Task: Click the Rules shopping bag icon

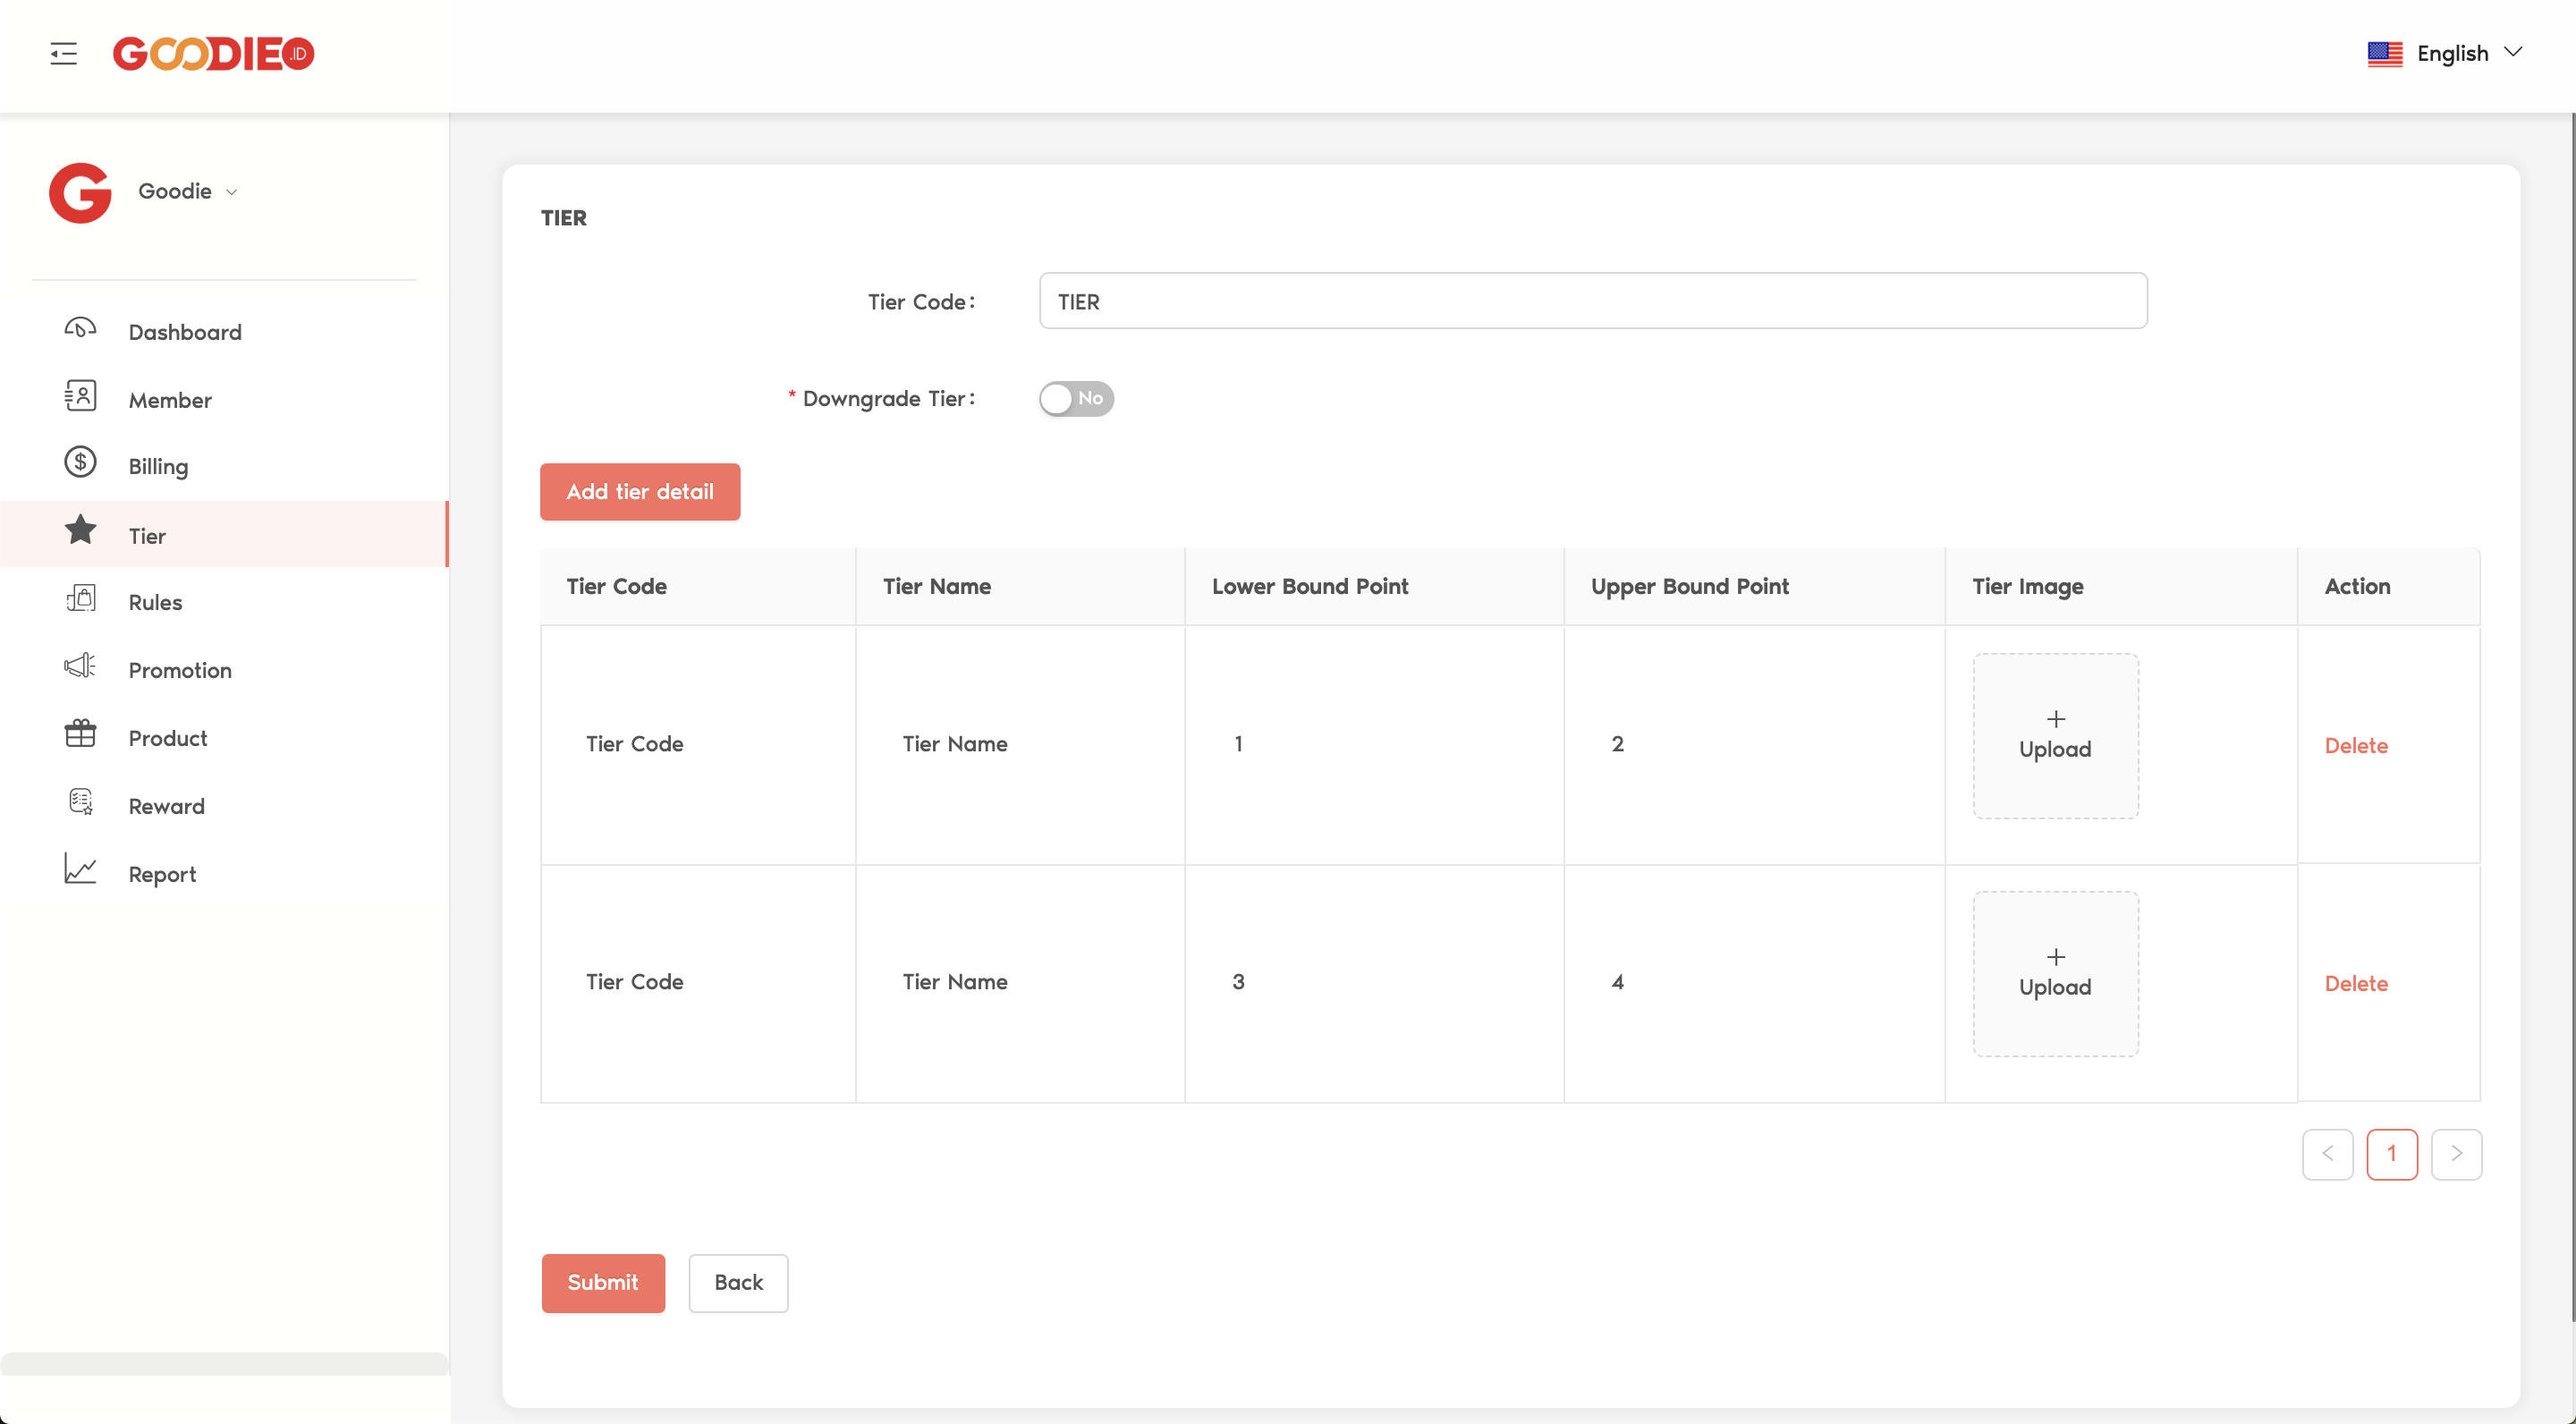Action: 80,599
